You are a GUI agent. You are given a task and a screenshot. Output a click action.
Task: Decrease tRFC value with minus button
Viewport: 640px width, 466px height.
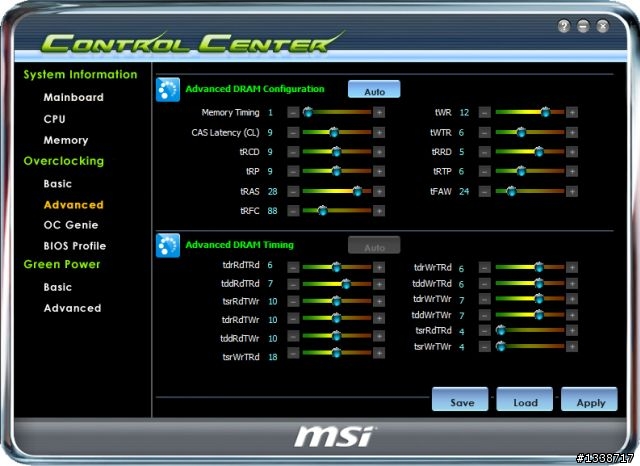click(293, 211)
